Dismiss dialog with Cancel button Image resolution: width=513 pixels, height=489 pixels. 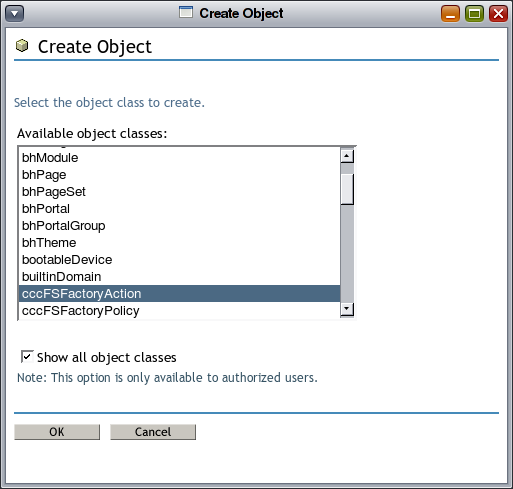(x=153, y=432)
